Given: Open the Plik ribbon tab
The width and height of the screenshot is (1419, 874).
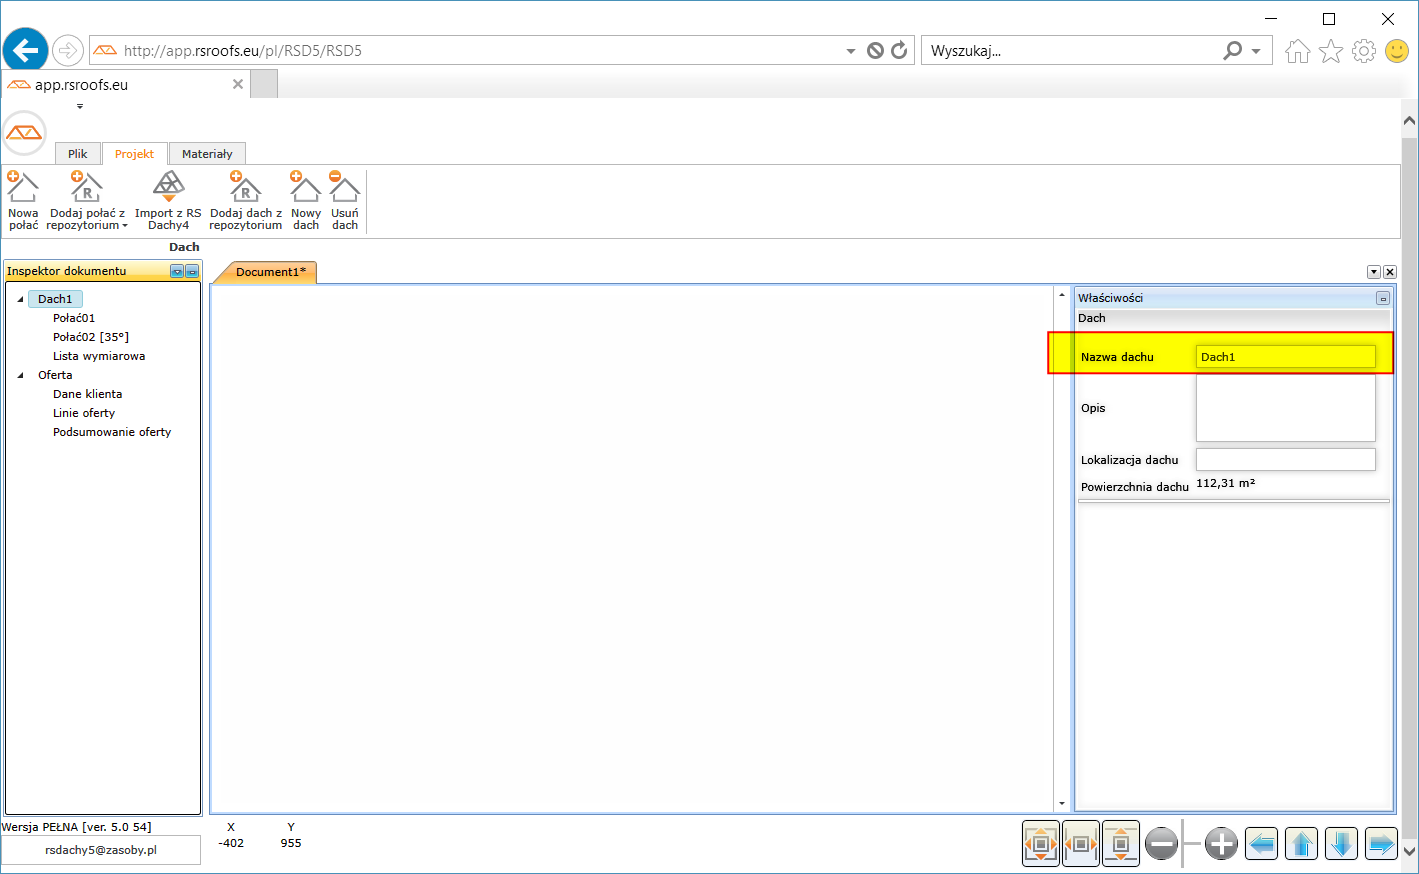Looking at the screenshot, I should tap(78, 154).
